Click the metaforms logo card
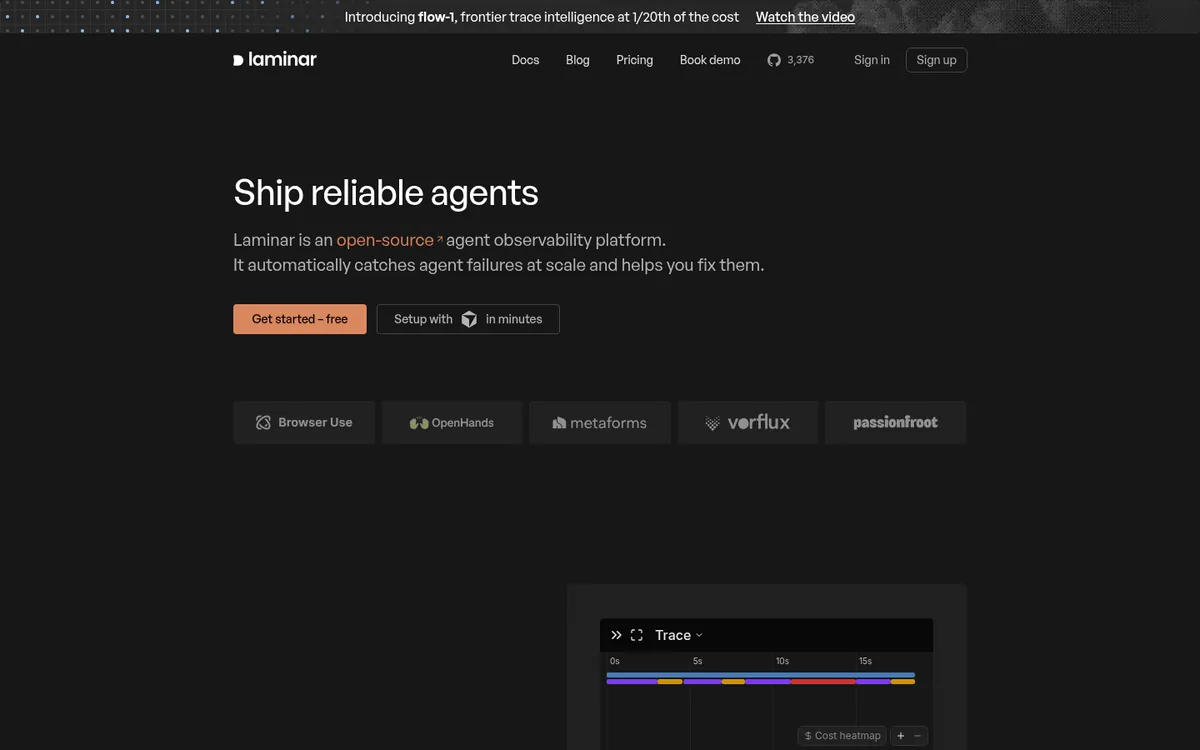The width and height of the screenshot is (1200, 750). pyautogui.click(x=600, y=422)
